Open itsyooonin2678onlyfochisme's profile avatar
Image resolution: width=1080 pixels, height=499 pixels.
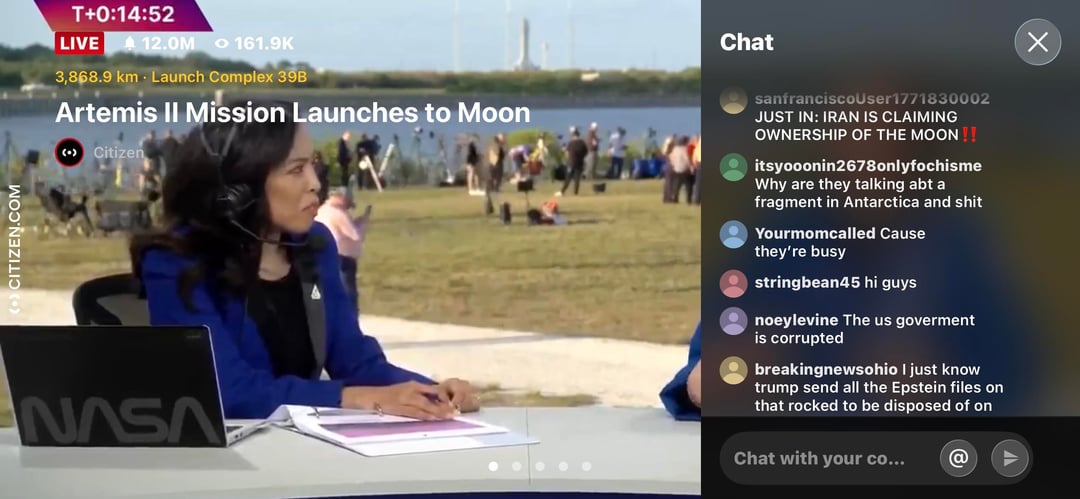pyautogui.click(x=734, y=167)
